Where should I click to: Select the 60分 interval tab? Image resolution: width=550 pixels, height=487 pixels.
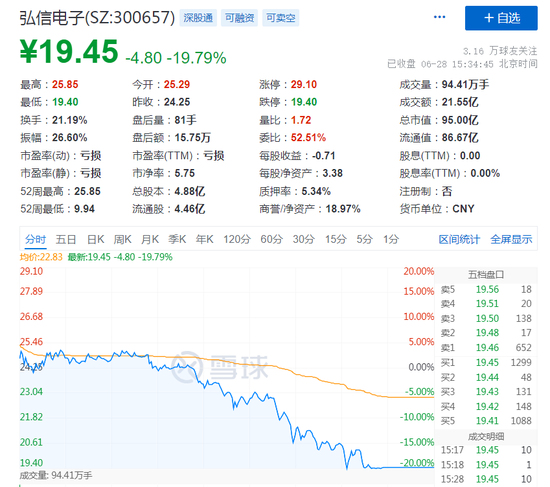(x=271, y=239)
